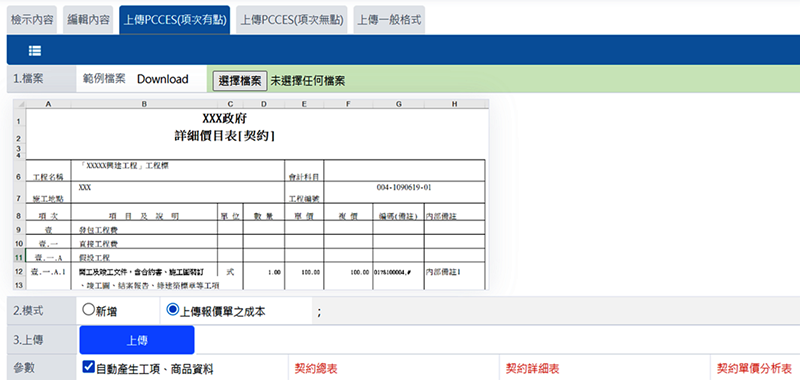This screenshot has width=800, height=380.
Task: Select the 新增 radio option
Action: point(88,309)
